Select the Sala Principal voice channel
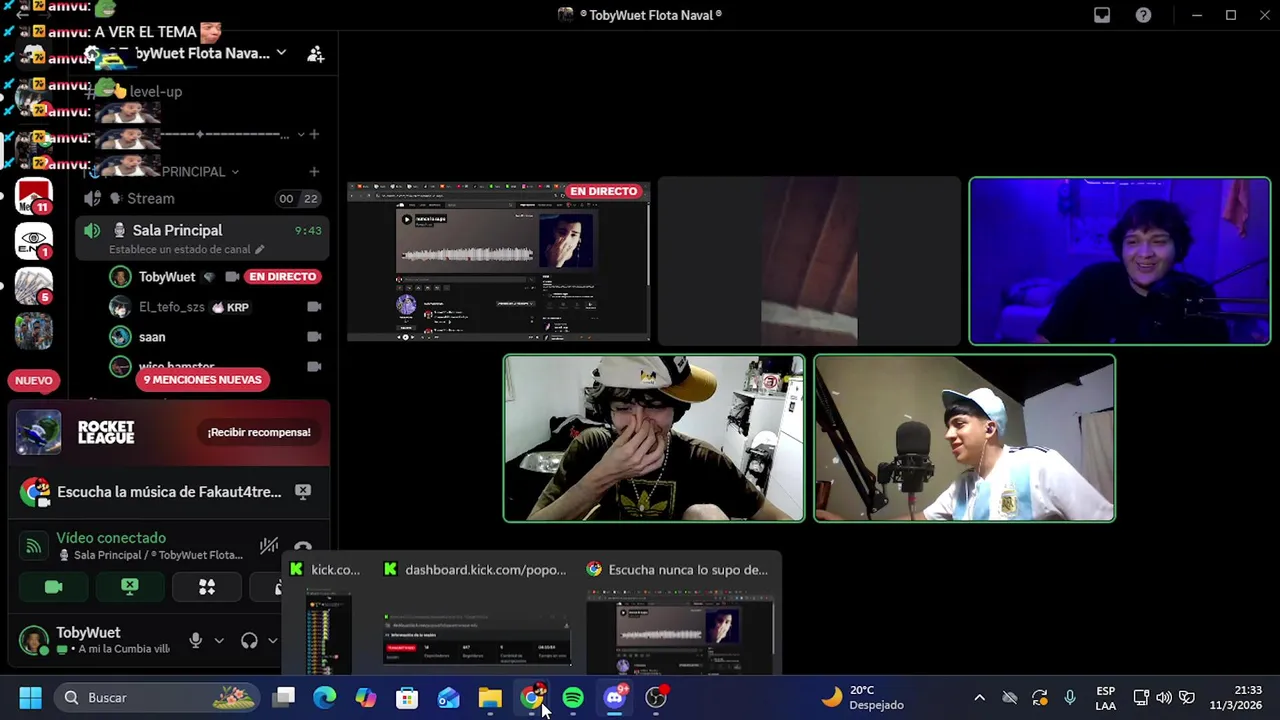 click(202, 238)
